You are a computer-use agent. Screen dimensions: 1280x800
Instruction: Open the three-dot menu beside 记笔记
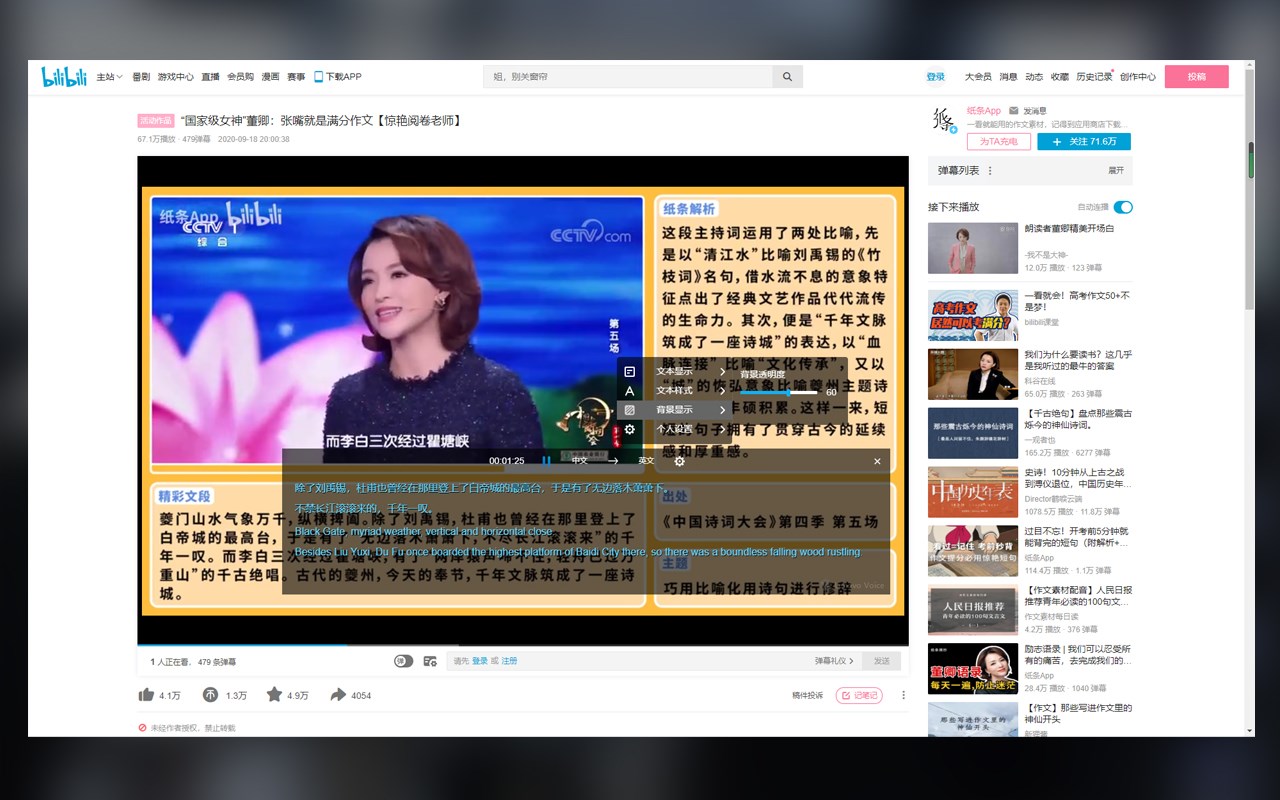point(903,695)
